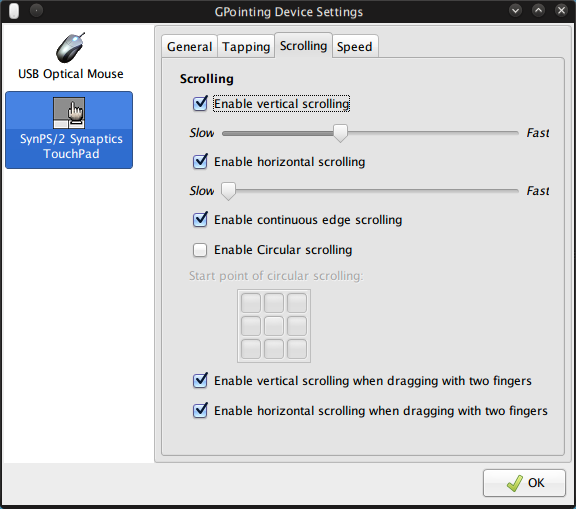Close the GPointing Device Settings window
Viewport: 576px width, 509px height.
point(561,11)
